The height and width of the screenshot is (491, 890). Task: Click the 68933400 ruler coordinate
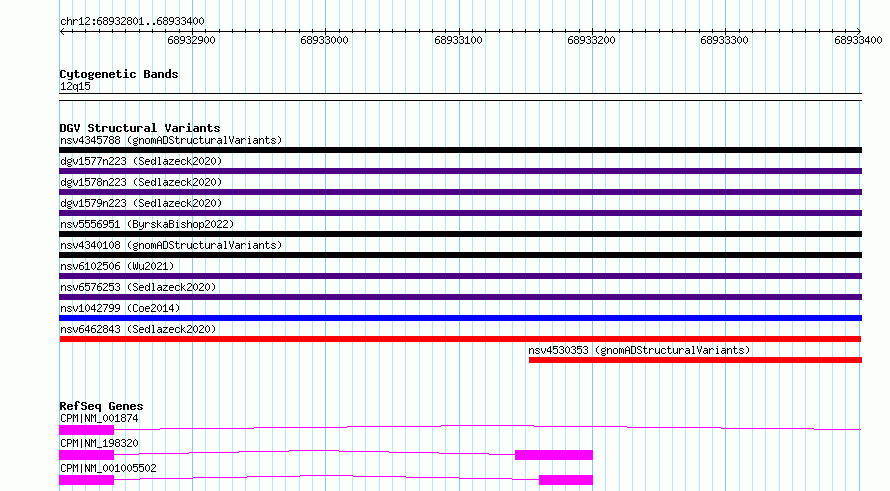(858, 40)
